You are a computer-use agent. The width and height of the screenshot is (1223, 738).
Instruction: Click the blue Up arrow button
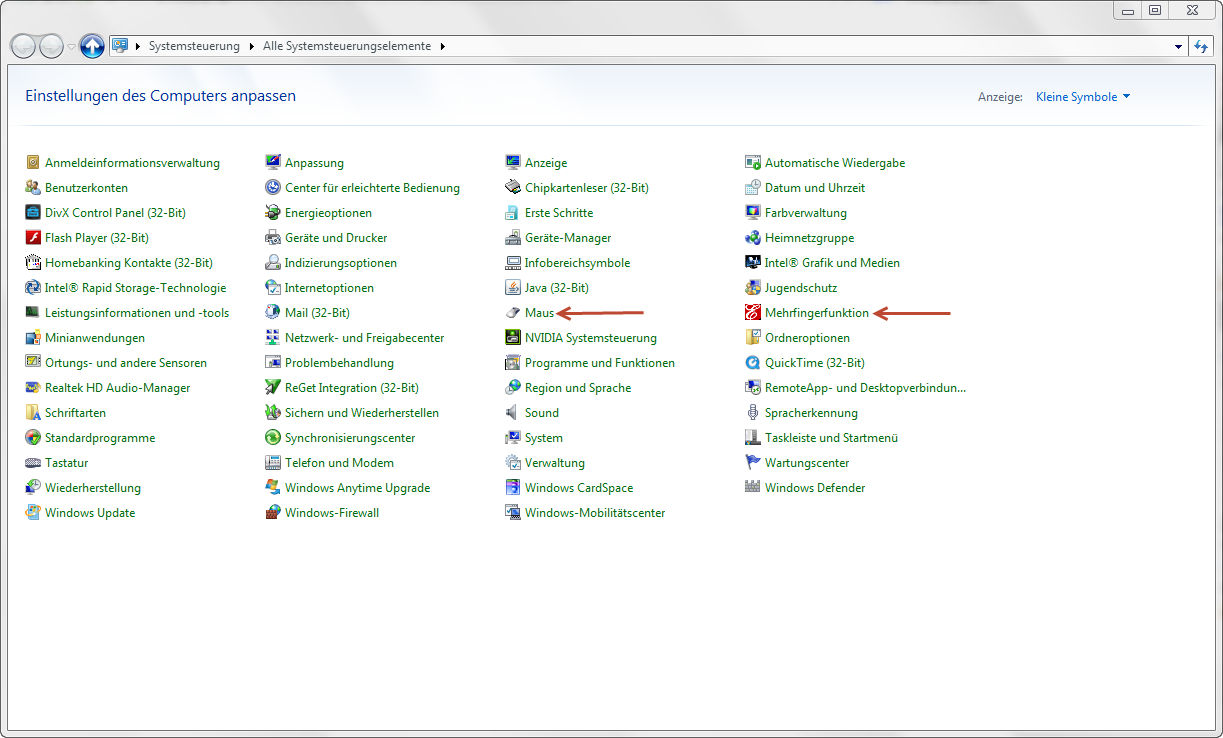92,46
